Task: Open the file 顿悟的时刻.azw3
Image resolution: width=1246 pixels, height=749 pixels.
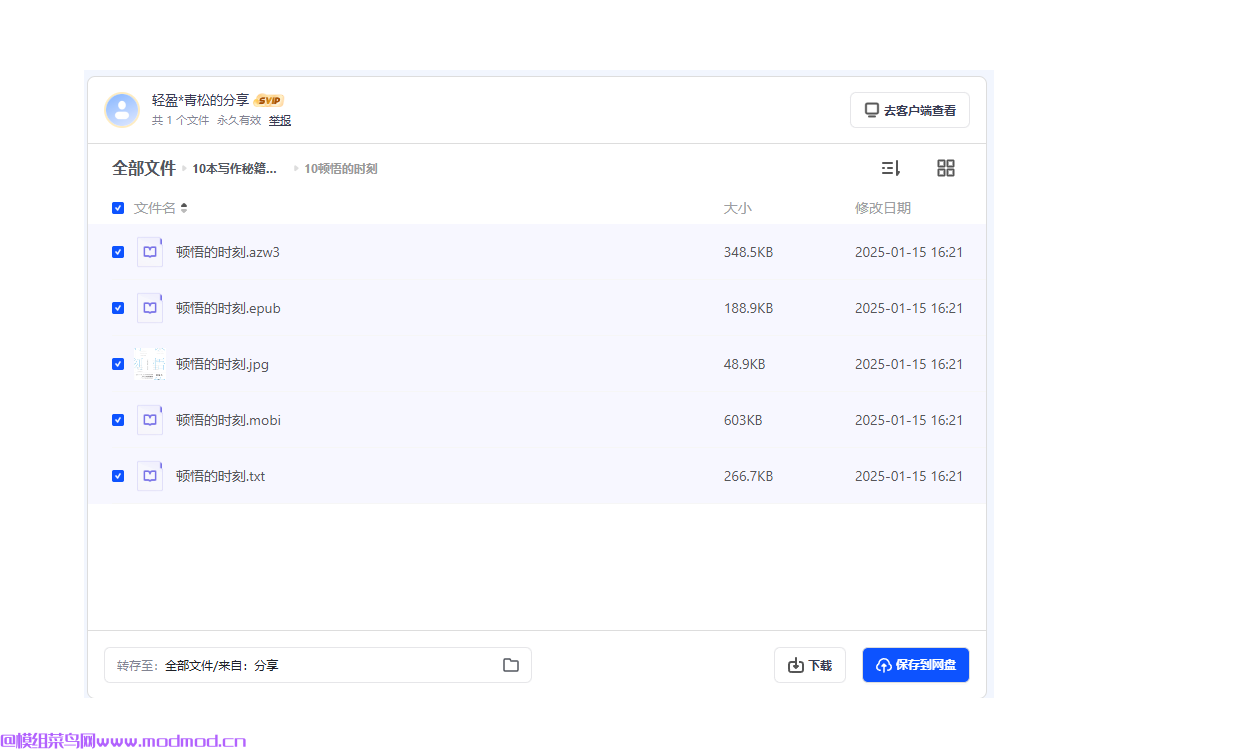Action: click(x=228, y=252)
